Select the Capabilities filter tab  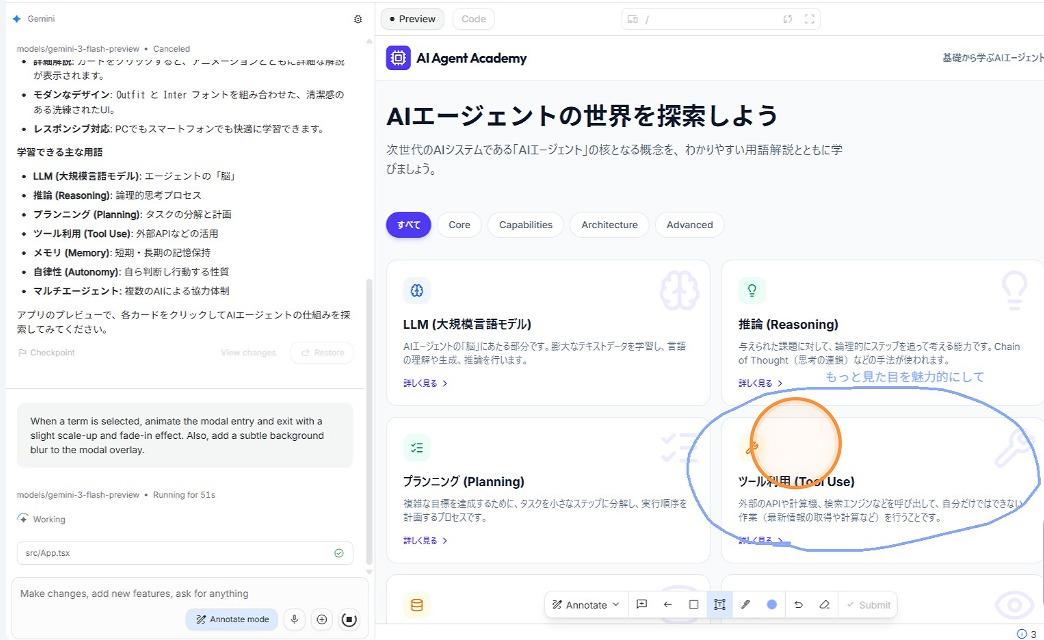[525, 225]
